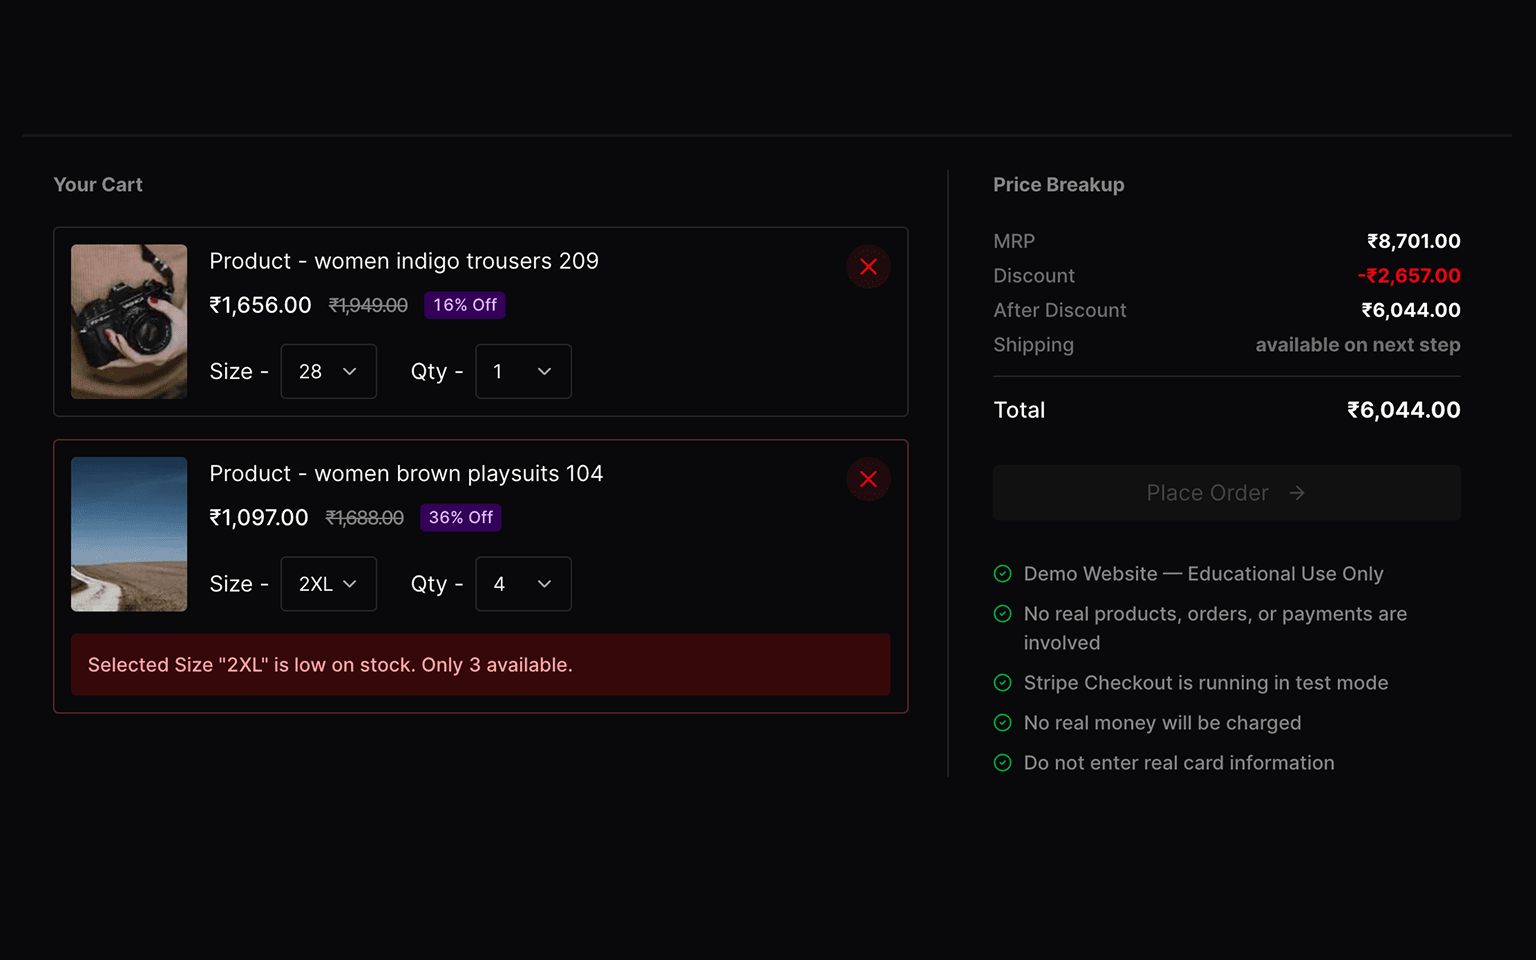Open Qty dropdown for indigo trousers
Screen dimensions: 1536x960
click(523, 371)
